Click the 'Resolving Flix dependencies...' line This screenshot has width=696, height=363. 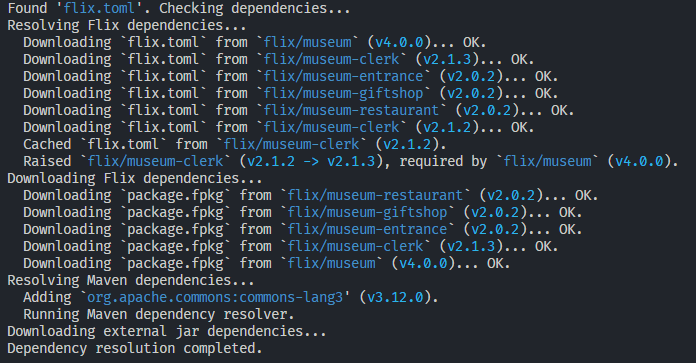pyautogui.click(x=127, y=25)
